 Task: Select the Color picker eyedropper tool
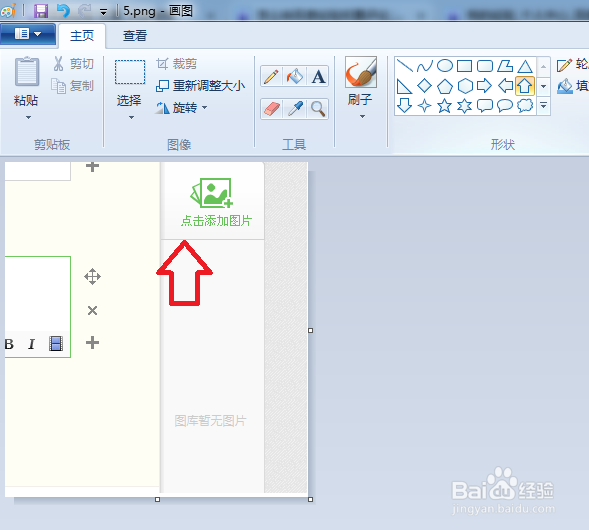pos(295,109)
